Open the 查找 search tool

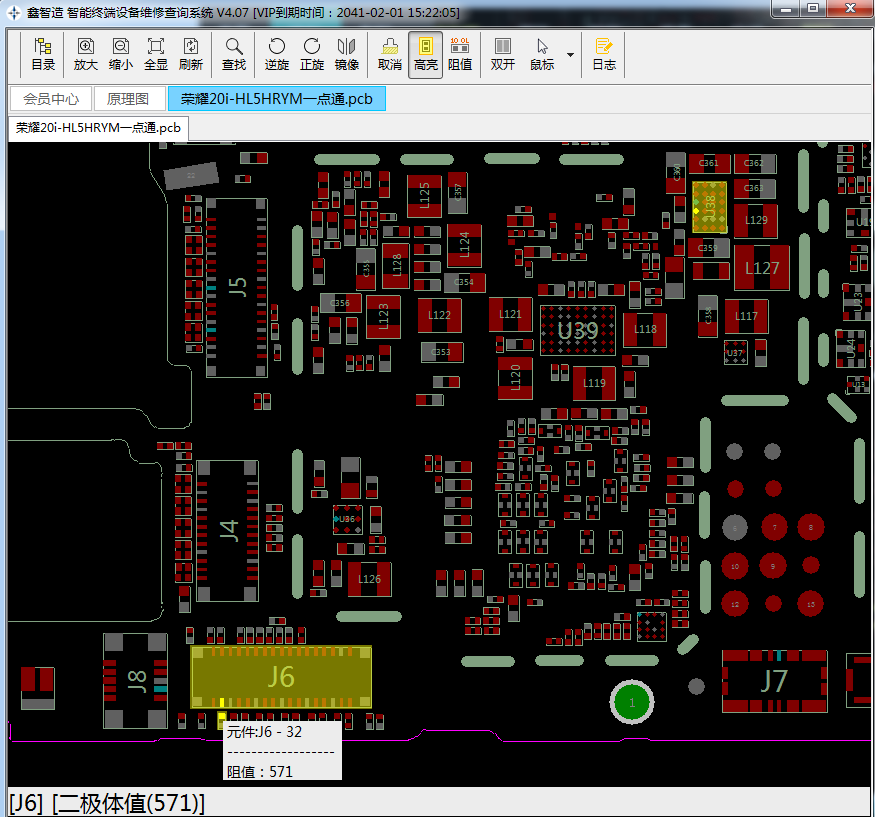pyautogui.click(x=234, y=54)
